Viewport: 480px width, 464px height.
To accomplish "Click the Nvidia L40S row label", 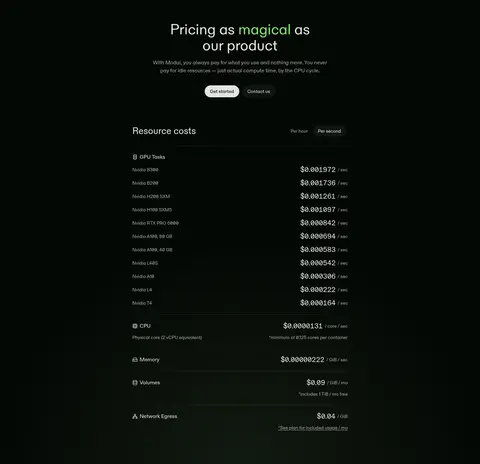I will click(x=145, y=263).
